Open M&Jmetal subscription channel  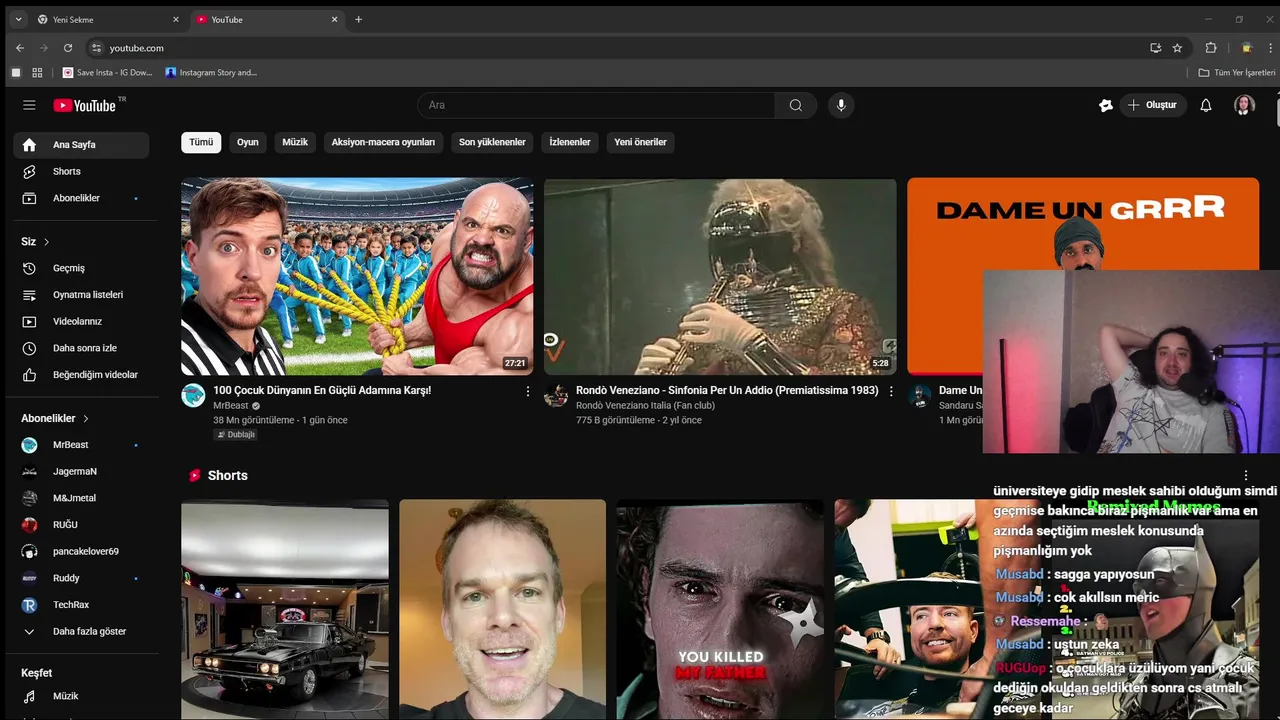click(81, 498)
